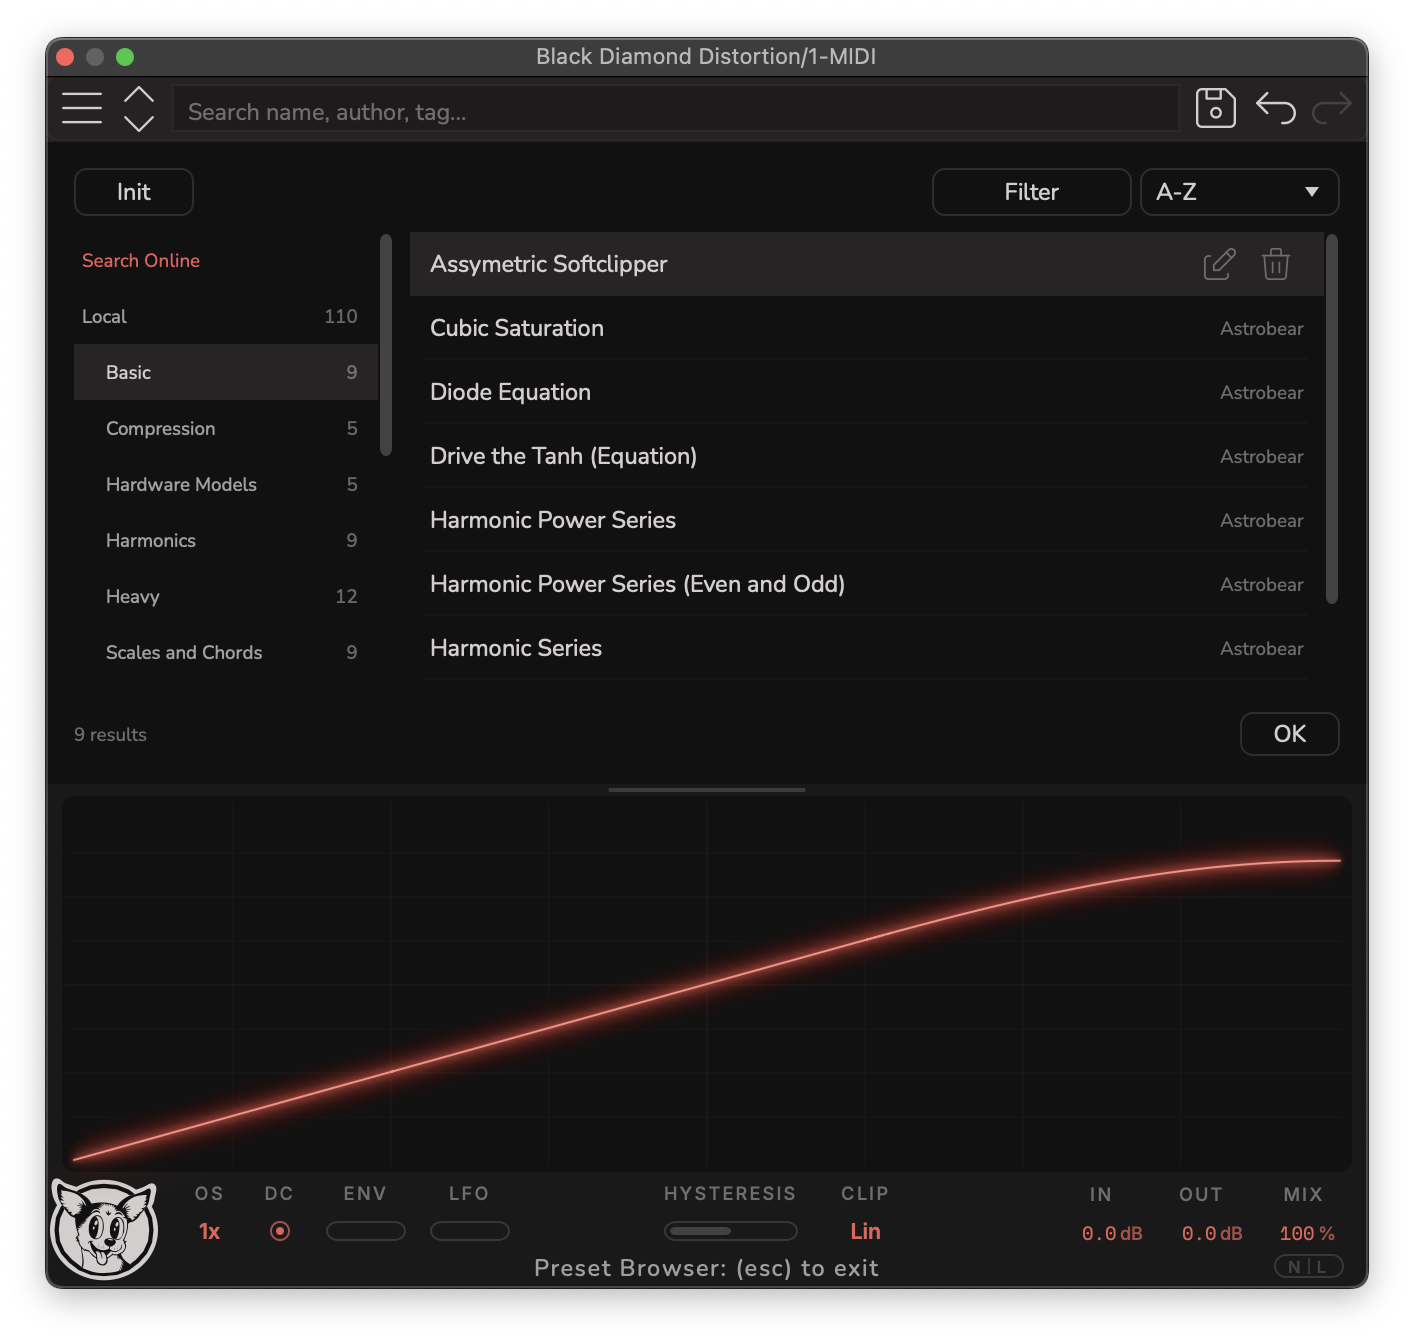Delete the Assymetric Softclipper preset
This screenshot has width=1414, height=1342.
tap(1276, 264)
